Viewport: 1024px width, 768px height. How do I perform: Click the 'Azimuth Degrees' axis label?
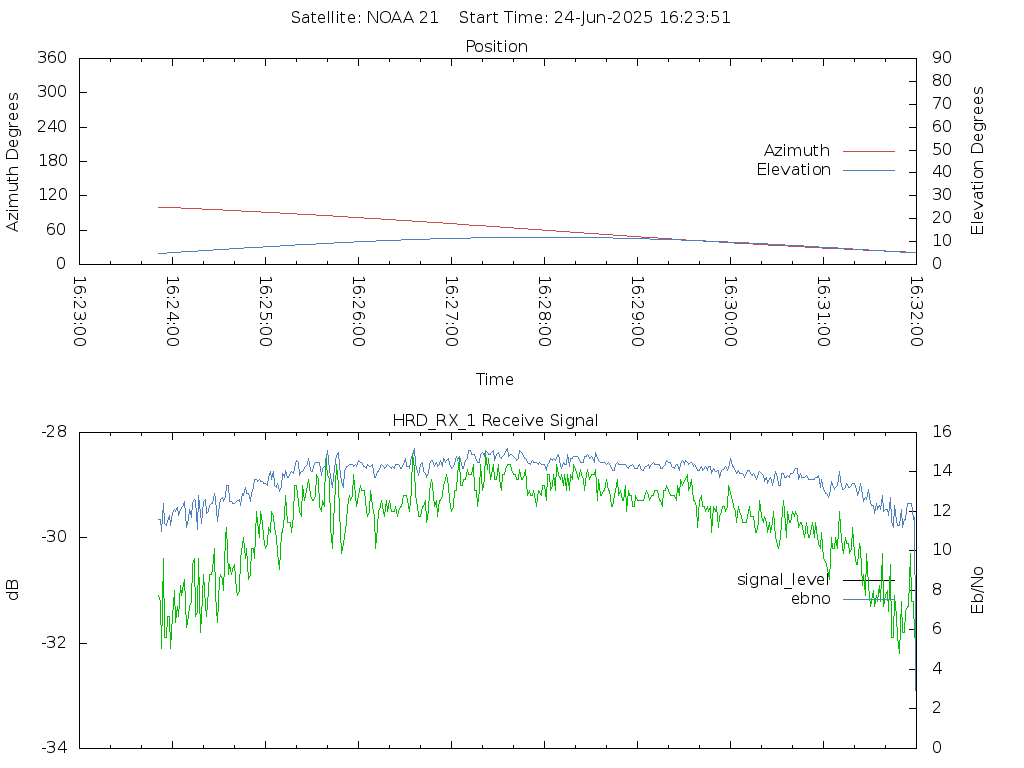click(12, 162)
